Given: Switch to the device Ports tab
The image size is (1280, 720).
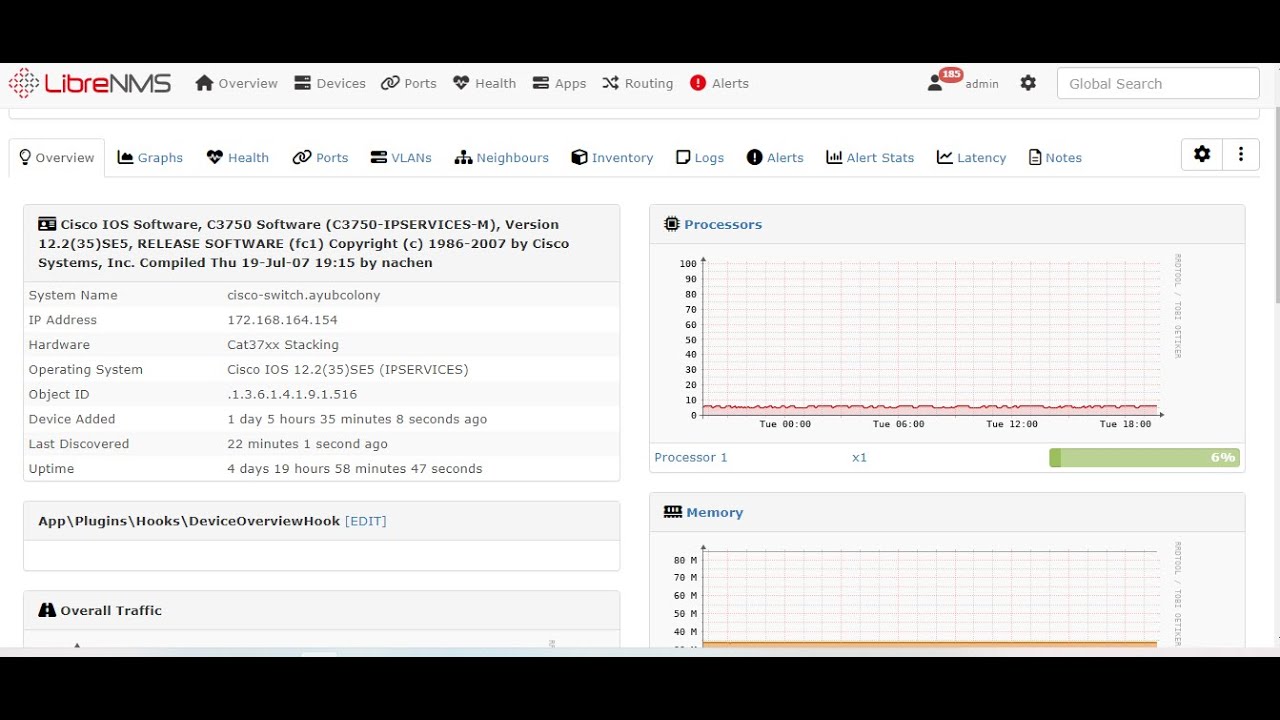Looking at the screenshot, I should (320, 158).
